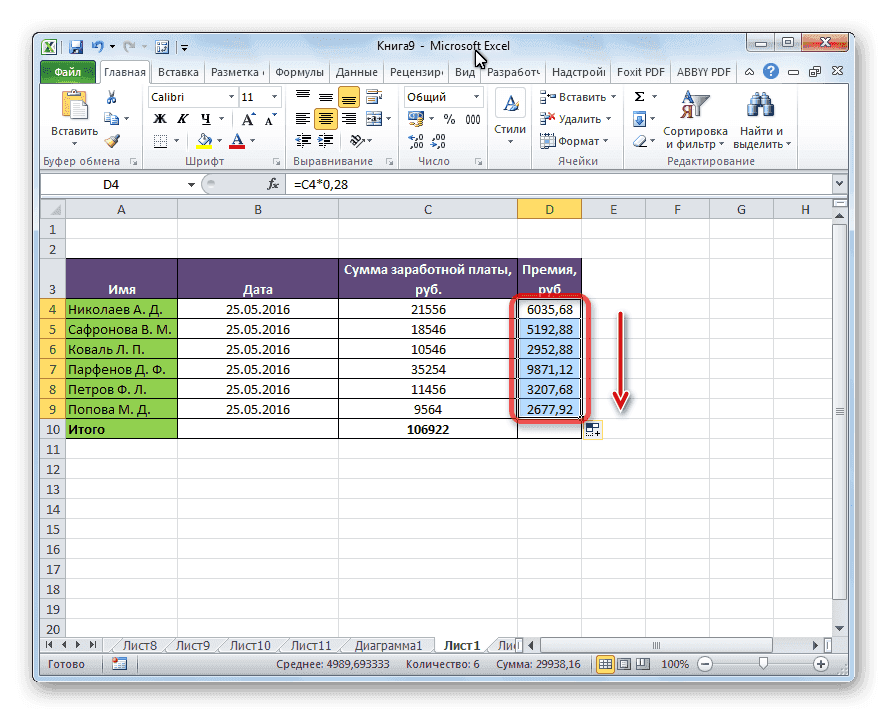Switch to the Формулы ribbon tab
888x715 pixels.
(x=300, y=71)
